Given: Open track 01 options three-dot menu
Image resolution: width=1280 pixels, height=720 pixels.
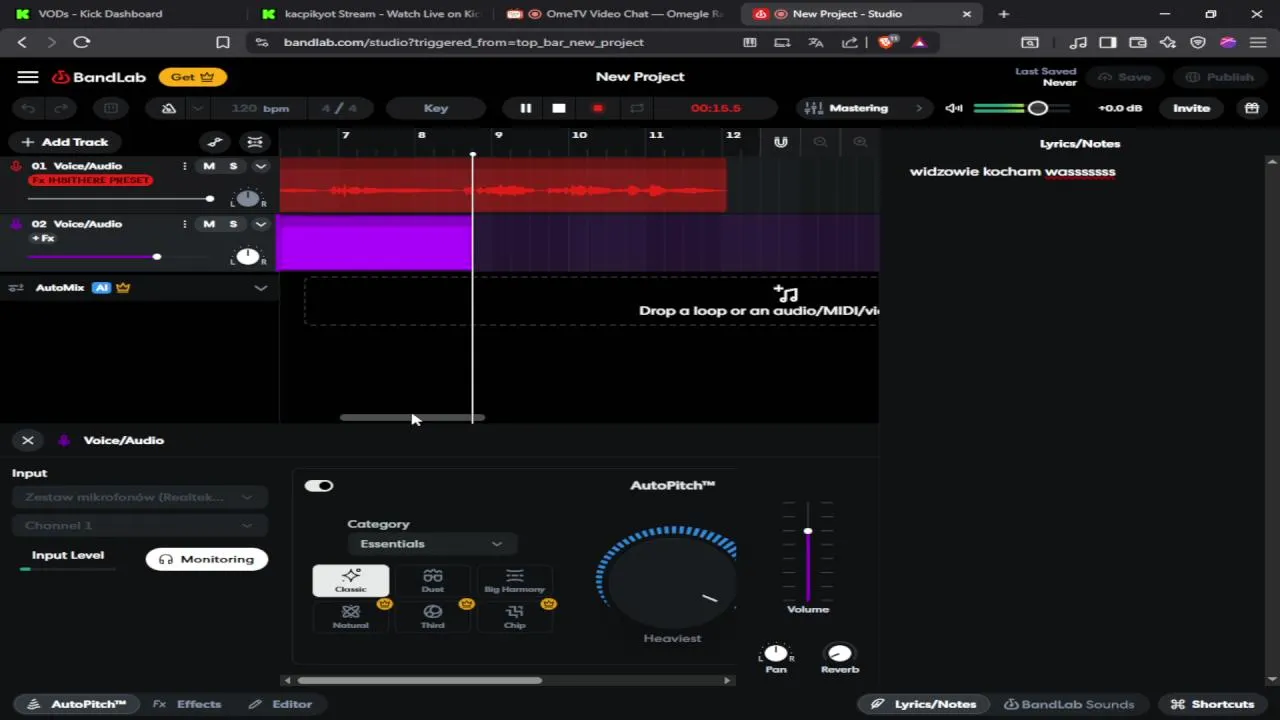Looking at the screenshot, I should (x=184, y=166).
